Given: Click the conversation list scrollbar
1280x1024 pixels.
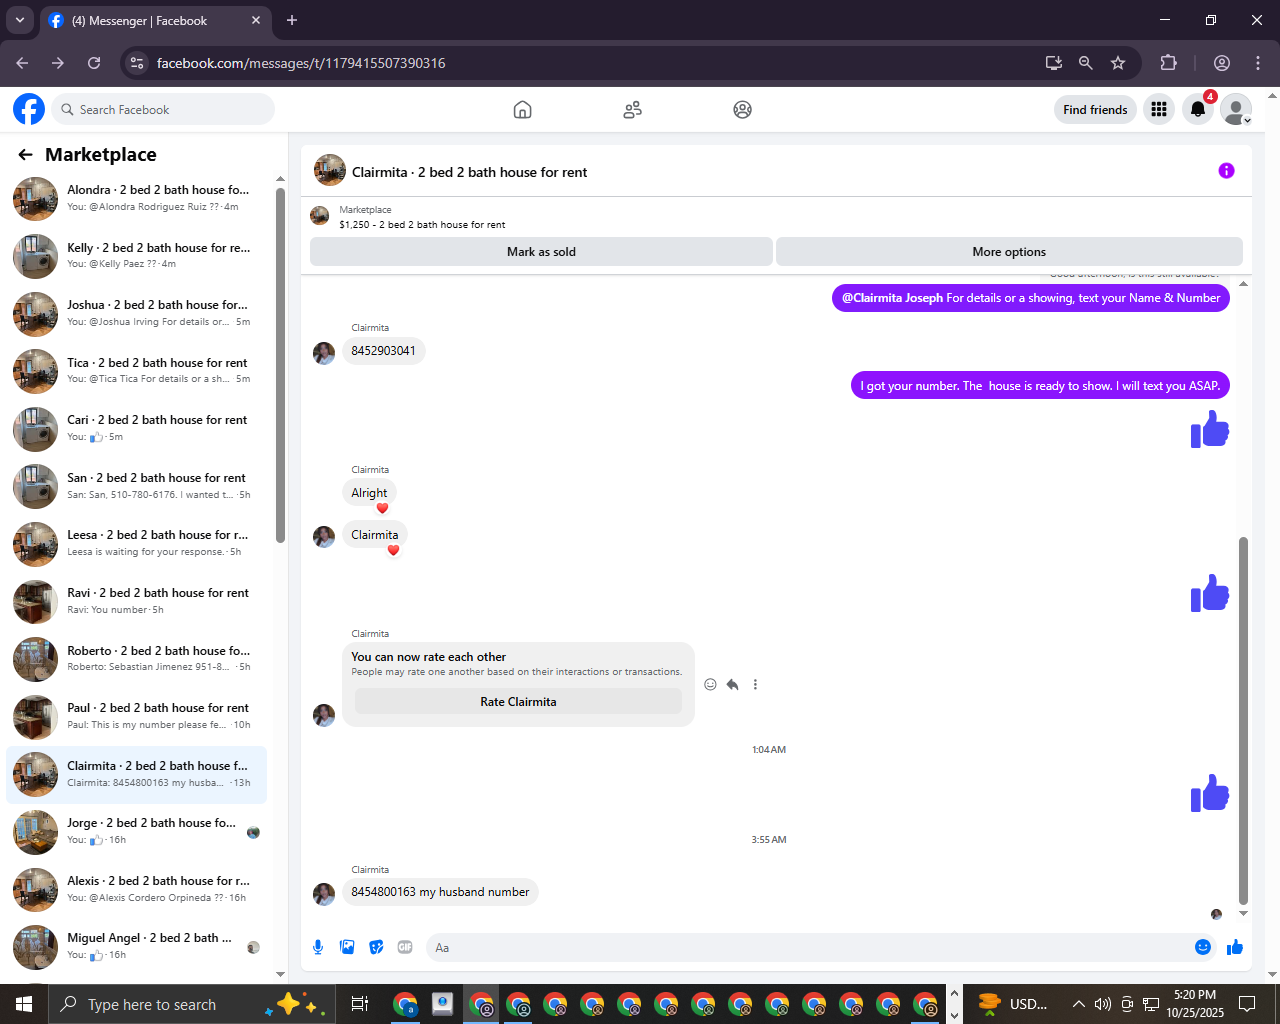Looking at the screenshot, I should click(281, 365).
